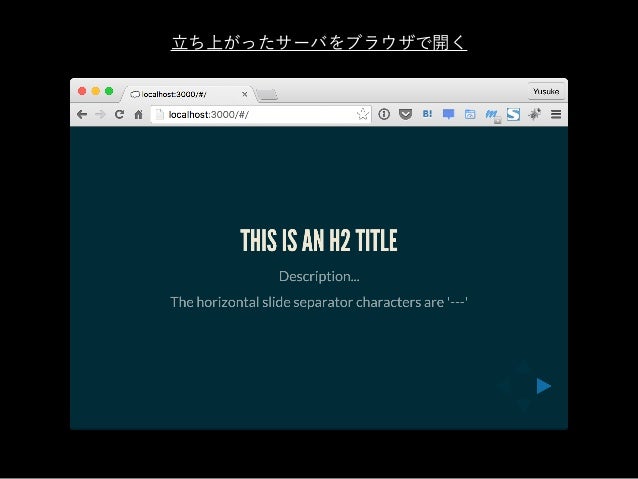Open the 1Password extension icon
Image resolution: width=638 pixels, height=479 pixels.
pos(384,114)
